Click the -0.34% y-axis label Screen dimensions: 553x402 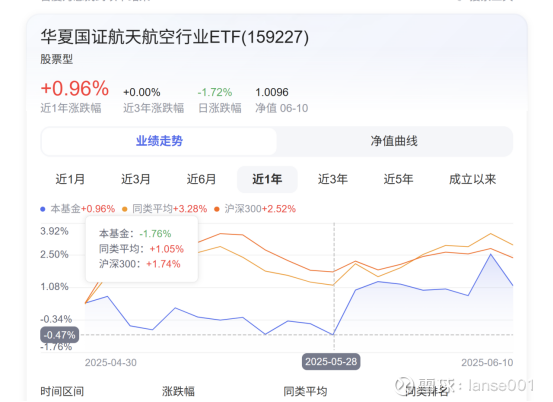56,319
